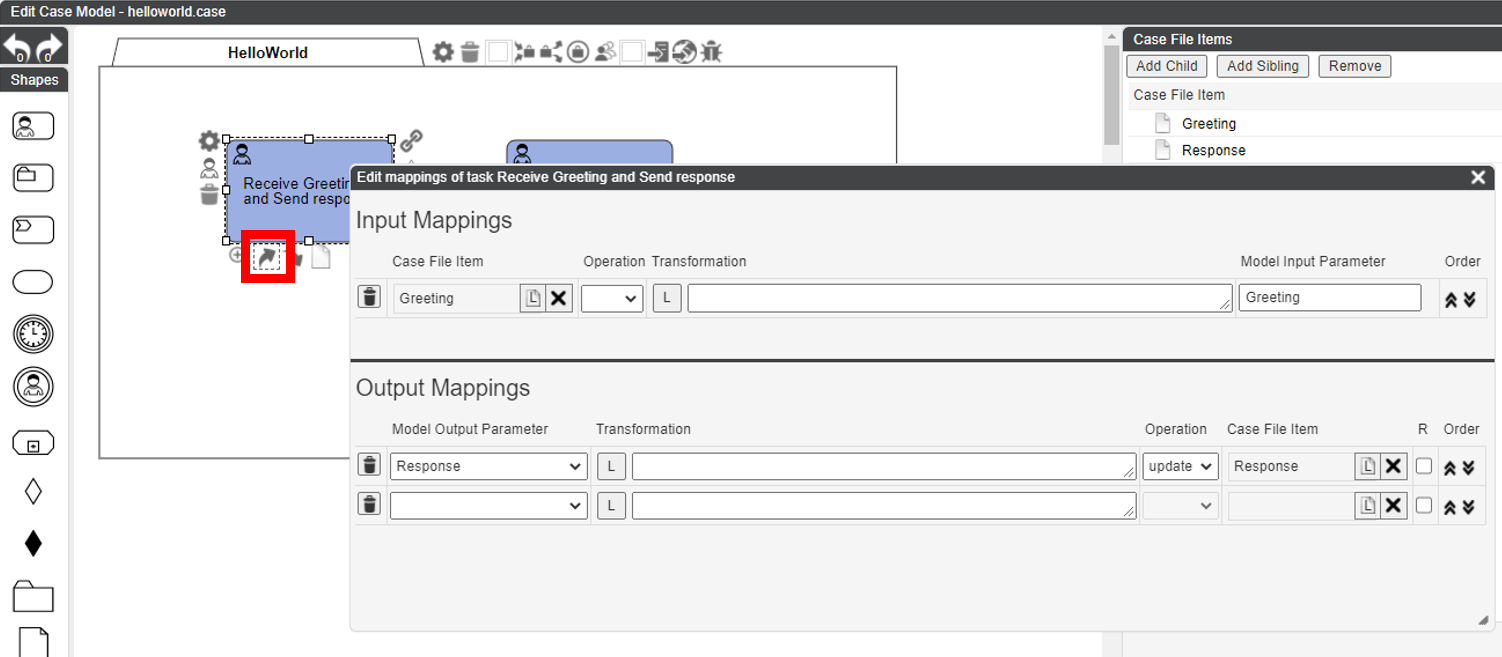Select the white Entry Criterion diamond
Image resolution: width=1502 pixels, height=657 pixels.
point(33,491)
